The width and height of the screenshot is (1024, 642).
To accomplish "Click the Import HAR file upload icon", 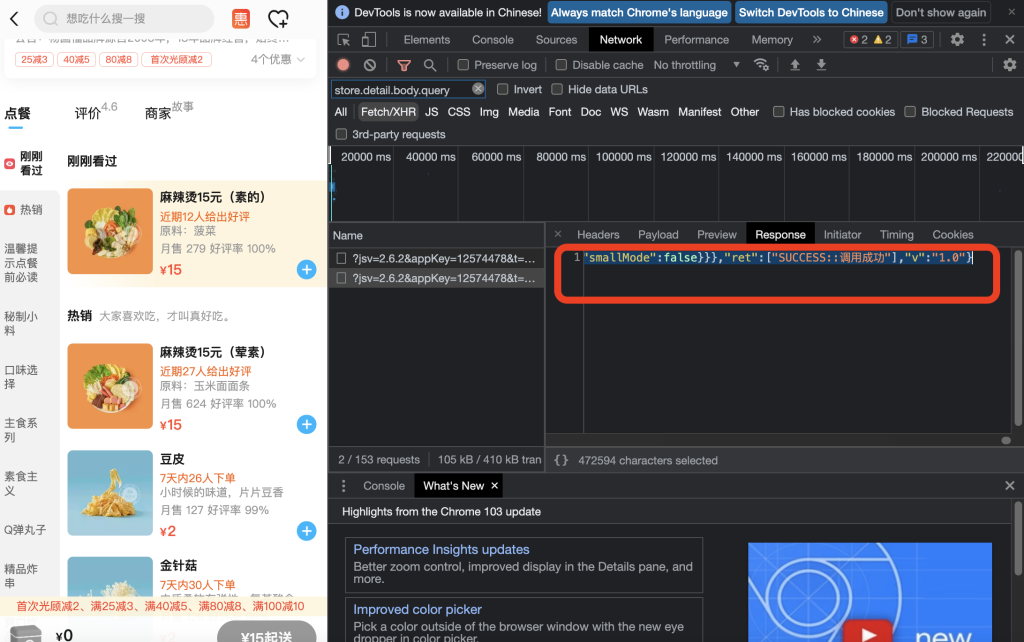I will tap(795, 65).
